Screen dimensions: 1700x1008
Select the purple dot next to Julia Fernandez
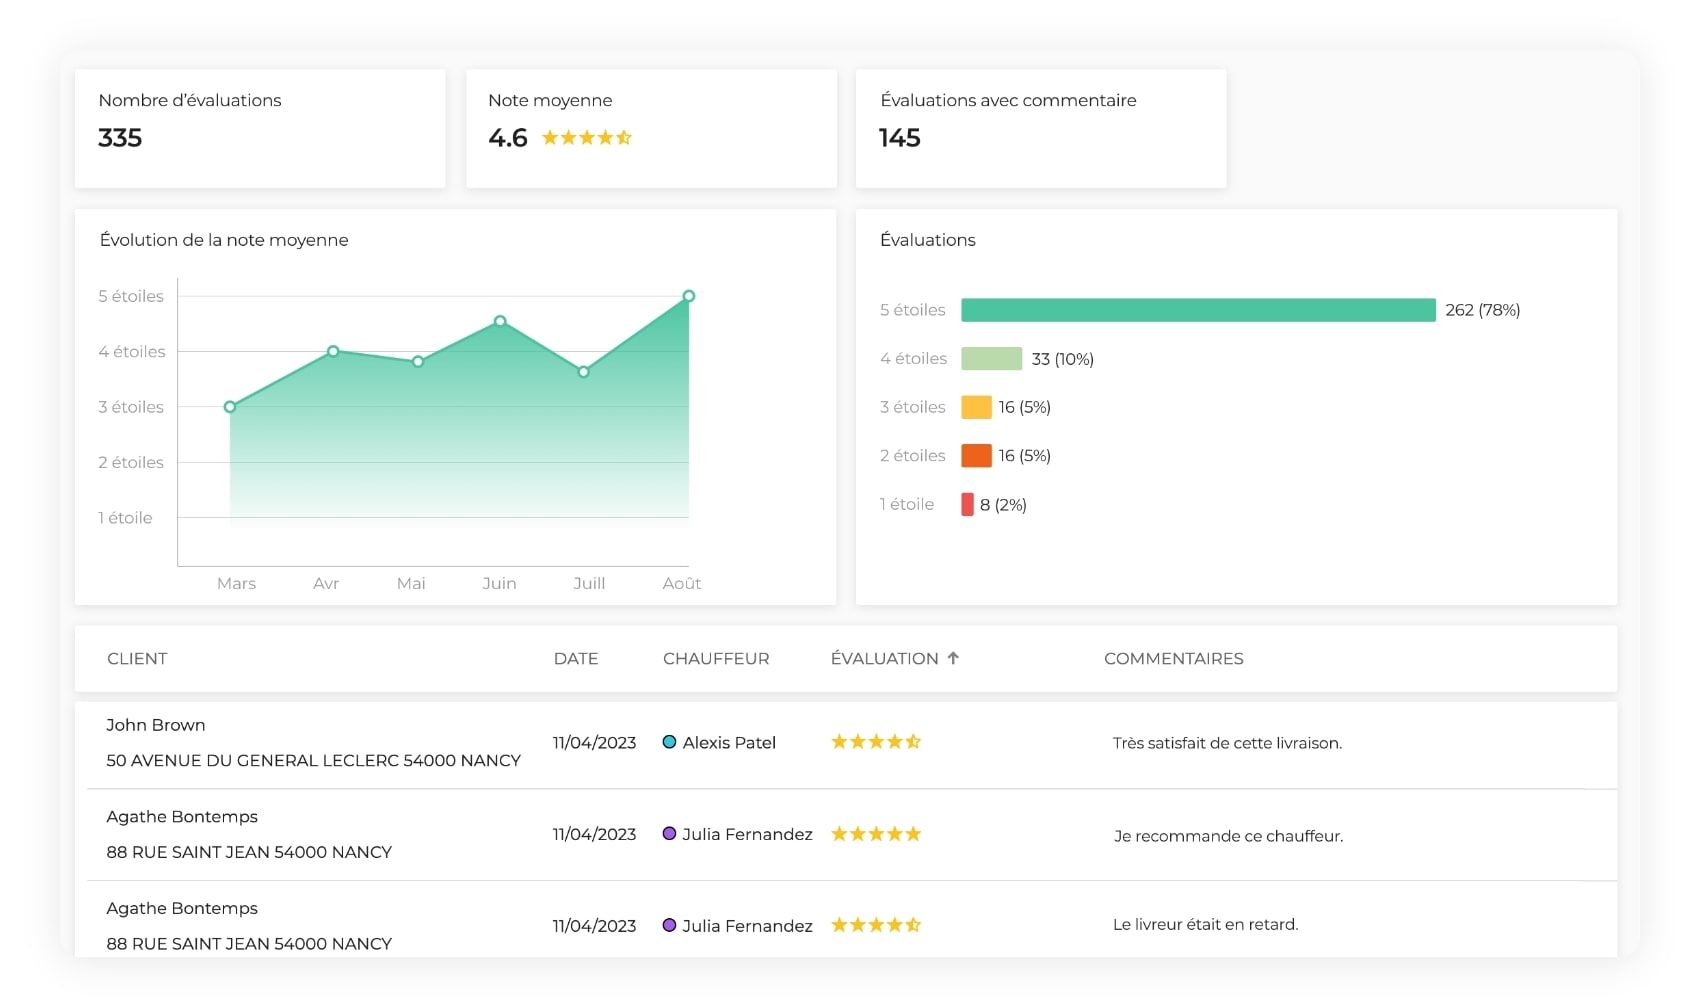click(x=668, y=833)
